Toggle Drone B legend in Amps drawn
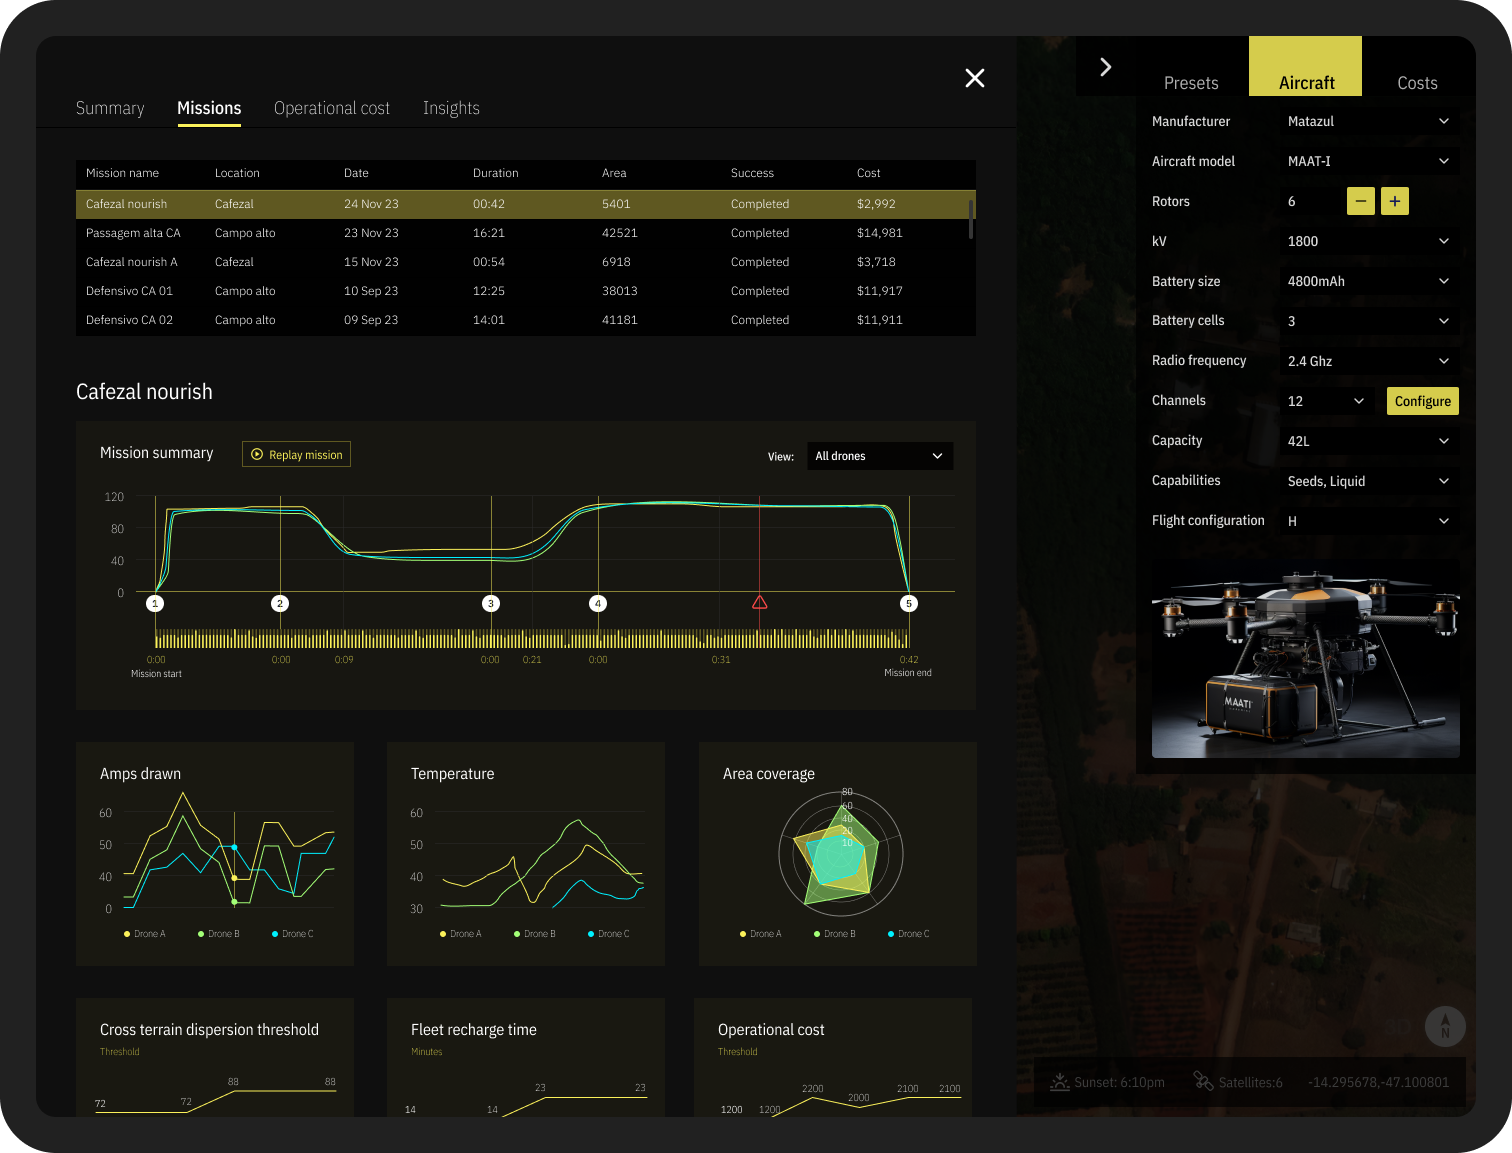Image resolution: width=1512 pixels, height=1153 pixels. coord(219,934)
